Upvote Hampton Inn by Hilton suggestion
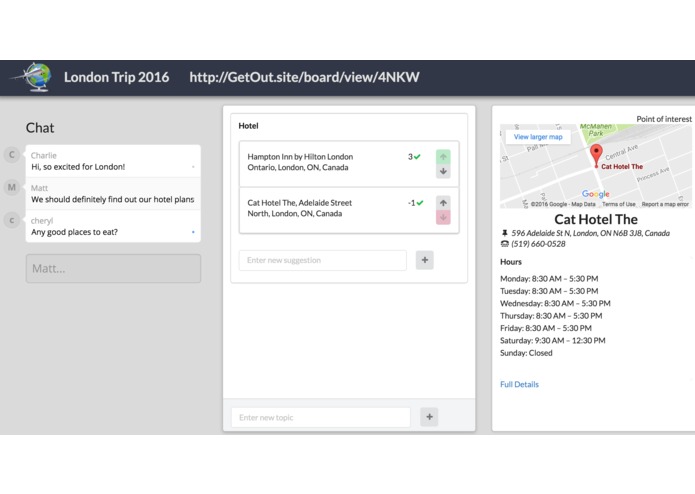 point(443,157)
